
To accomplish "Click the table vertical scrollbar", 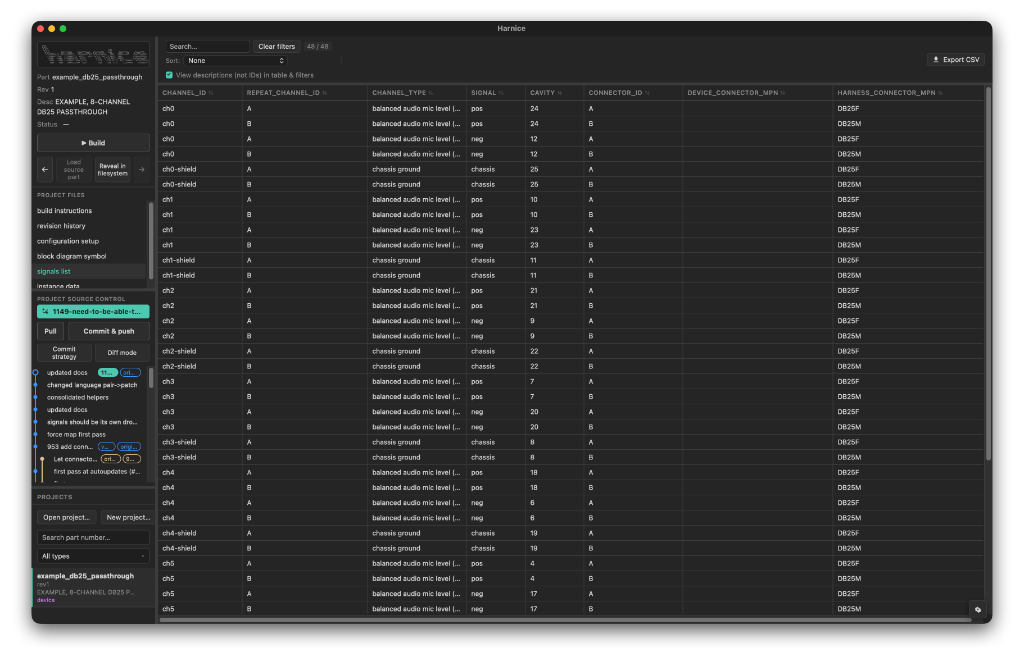I will pyautogui.click(x=988, y=274).
